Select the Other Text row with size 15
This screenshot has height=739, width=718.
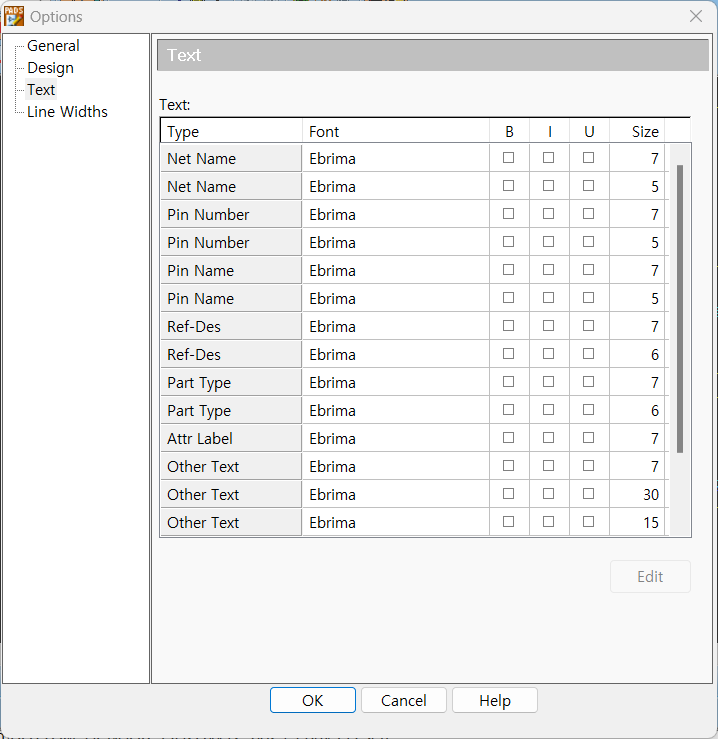click(231, 522)
